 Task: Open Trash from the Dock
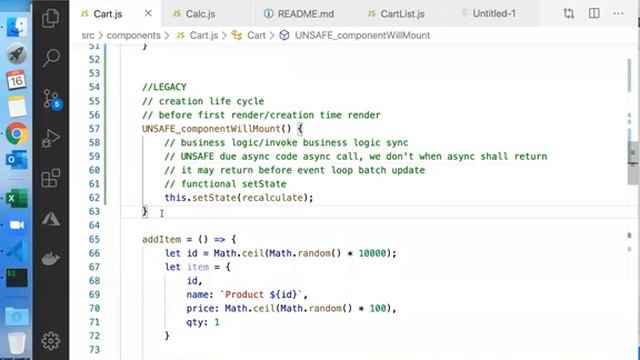pyautogui.click(x=16, y=343)
